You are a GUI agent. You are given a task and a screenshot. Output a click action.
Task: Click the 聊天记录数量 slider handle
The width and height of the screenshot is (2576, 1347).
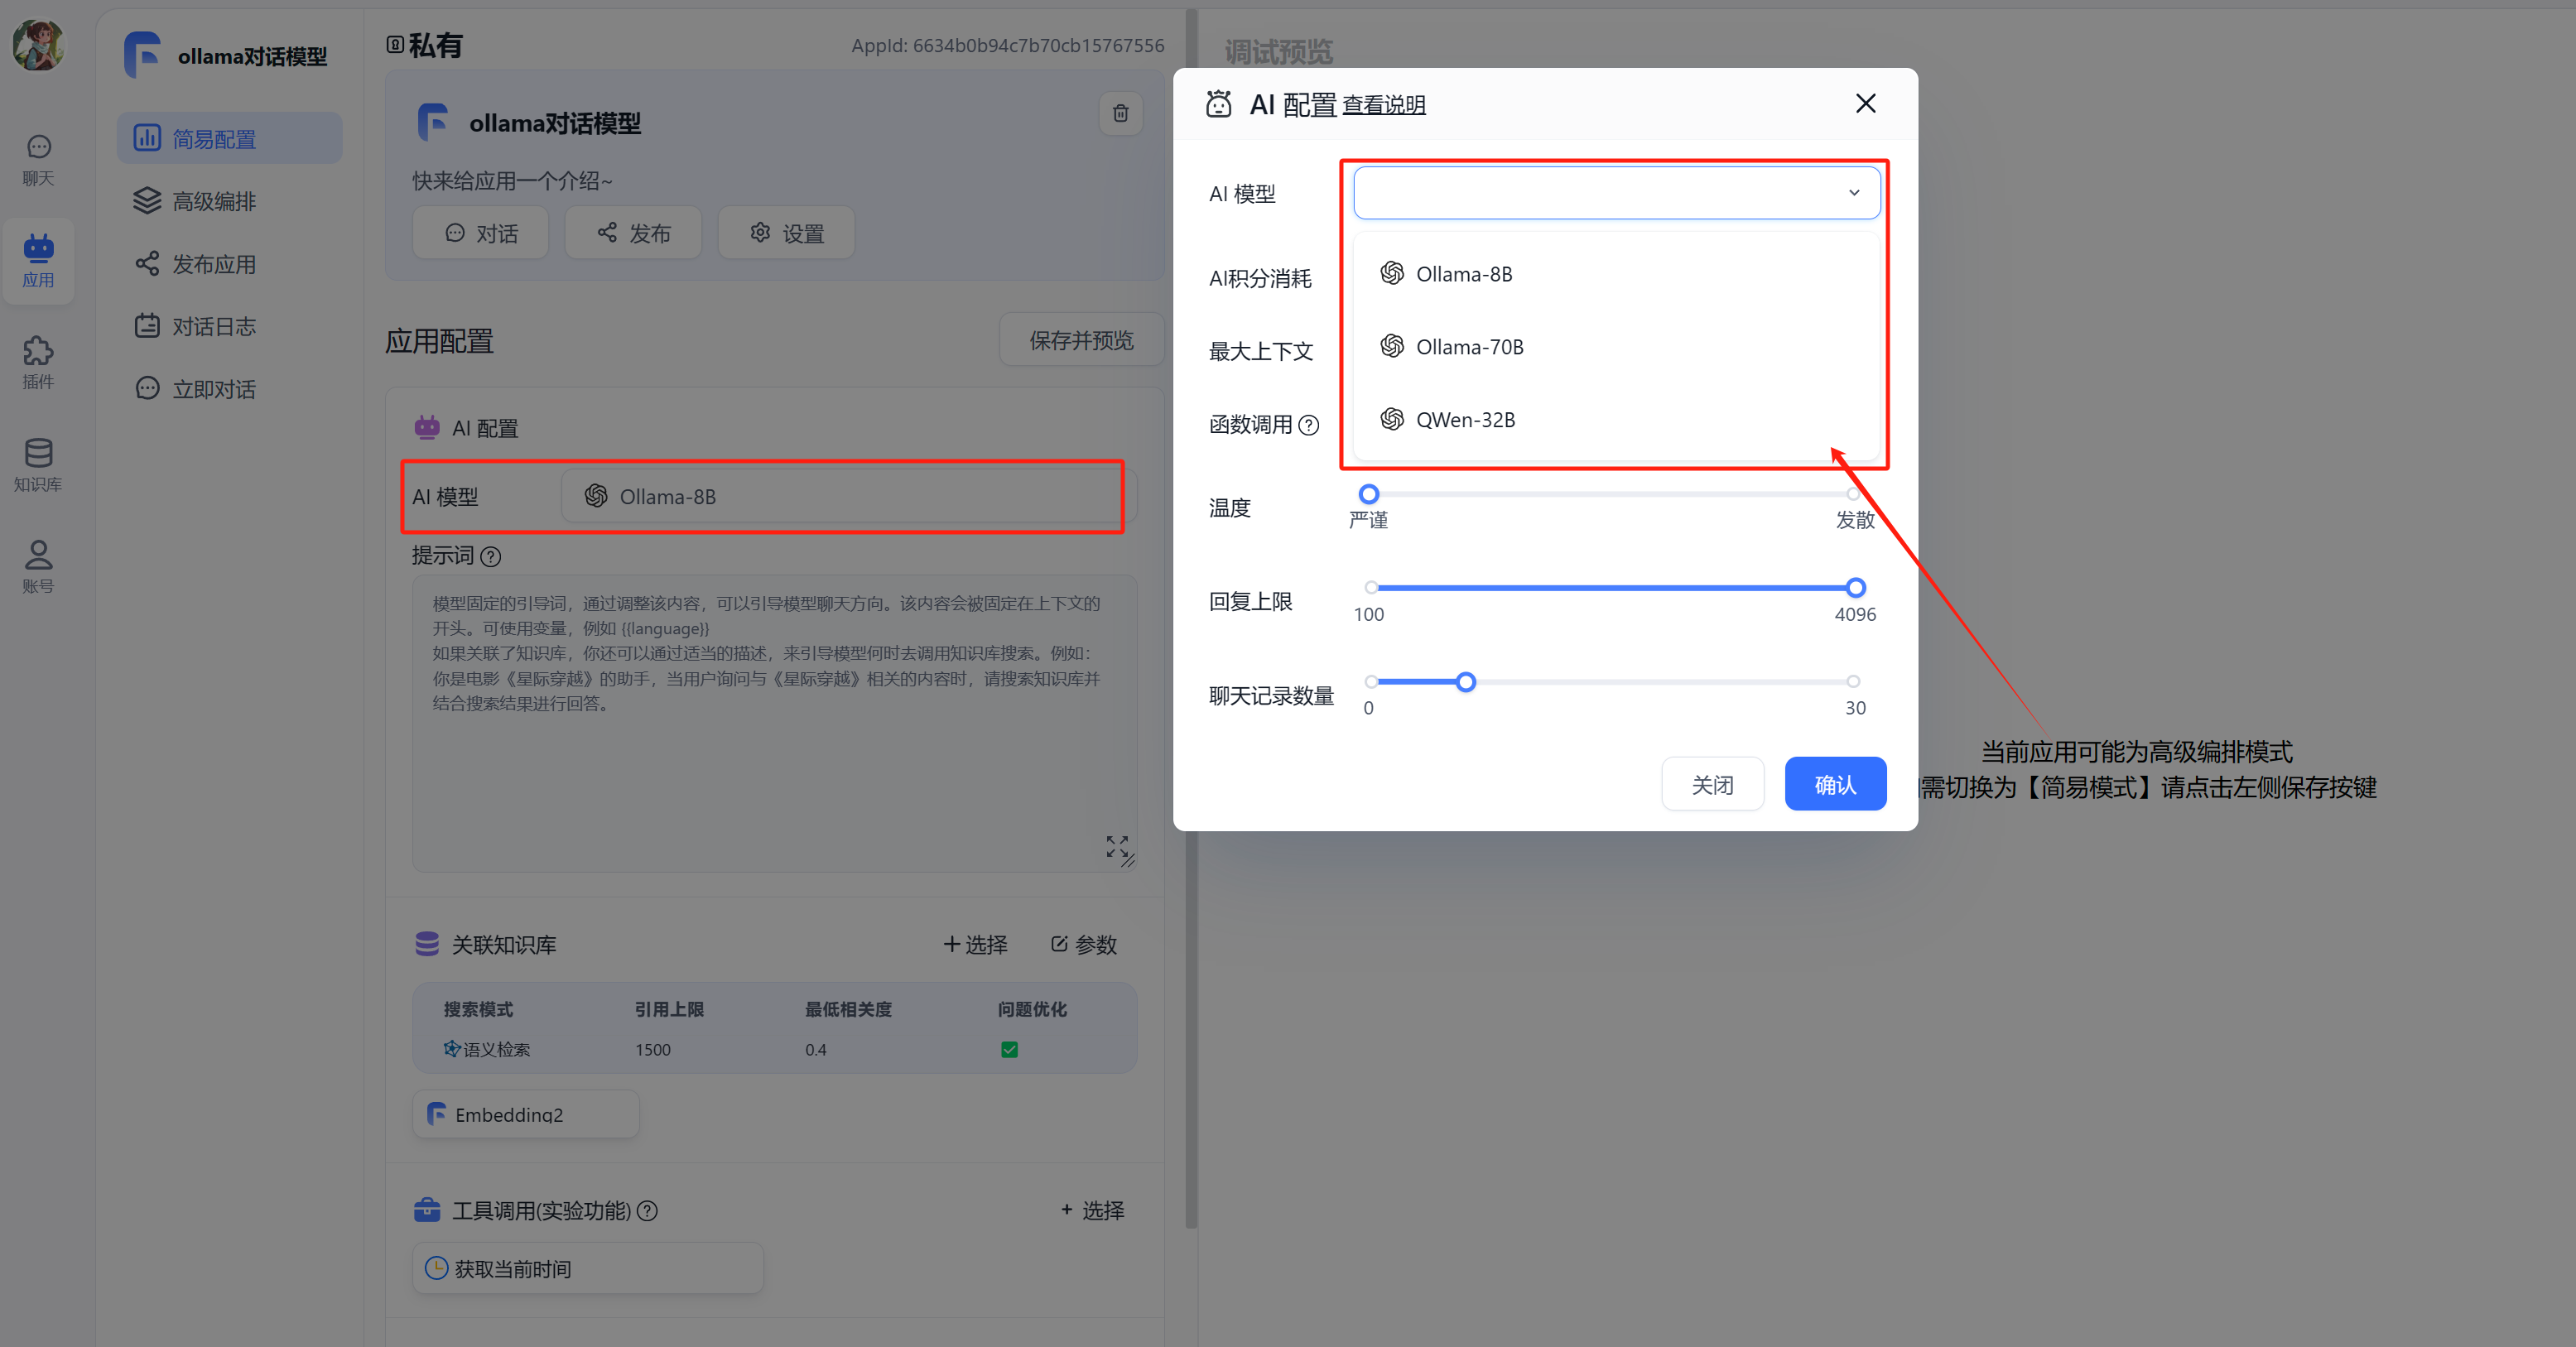click(x=1465, y=682)
